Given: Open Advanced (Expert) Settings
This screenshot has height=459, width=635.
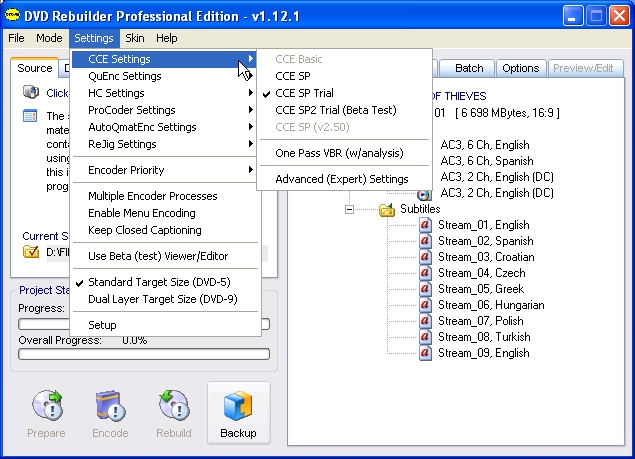Looking at the screenshot, I should pyautogui.click(x=344, y=179).
